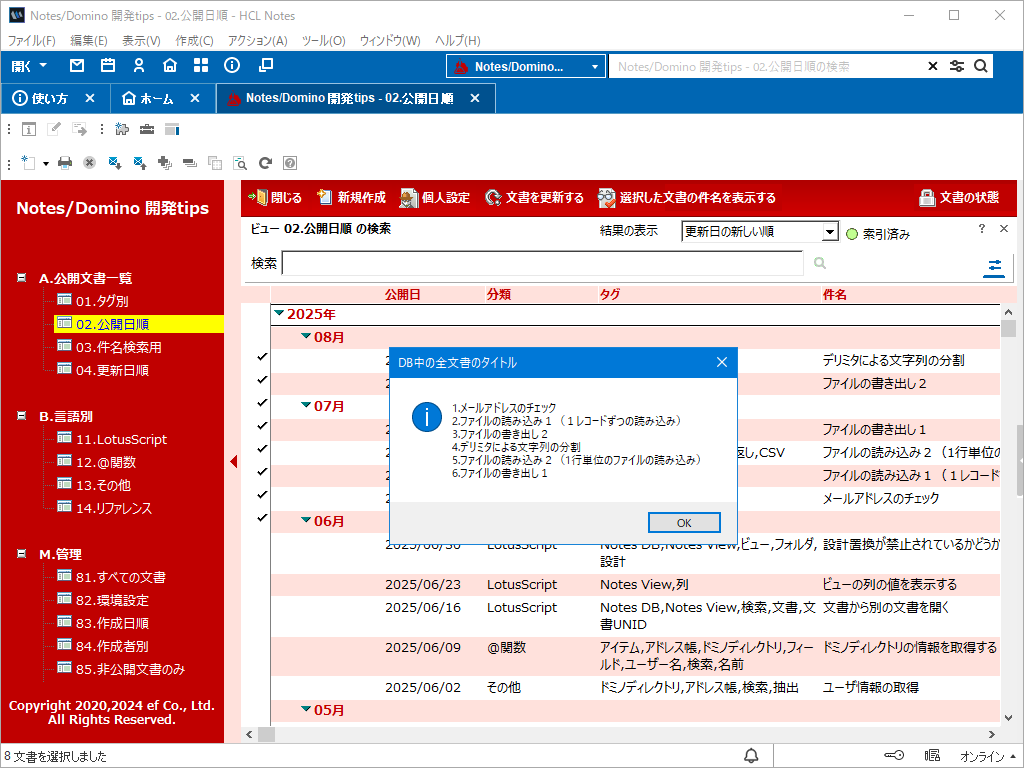Open the Contacts person icon
Screen dimensions: 1024x768
[139, 66]
